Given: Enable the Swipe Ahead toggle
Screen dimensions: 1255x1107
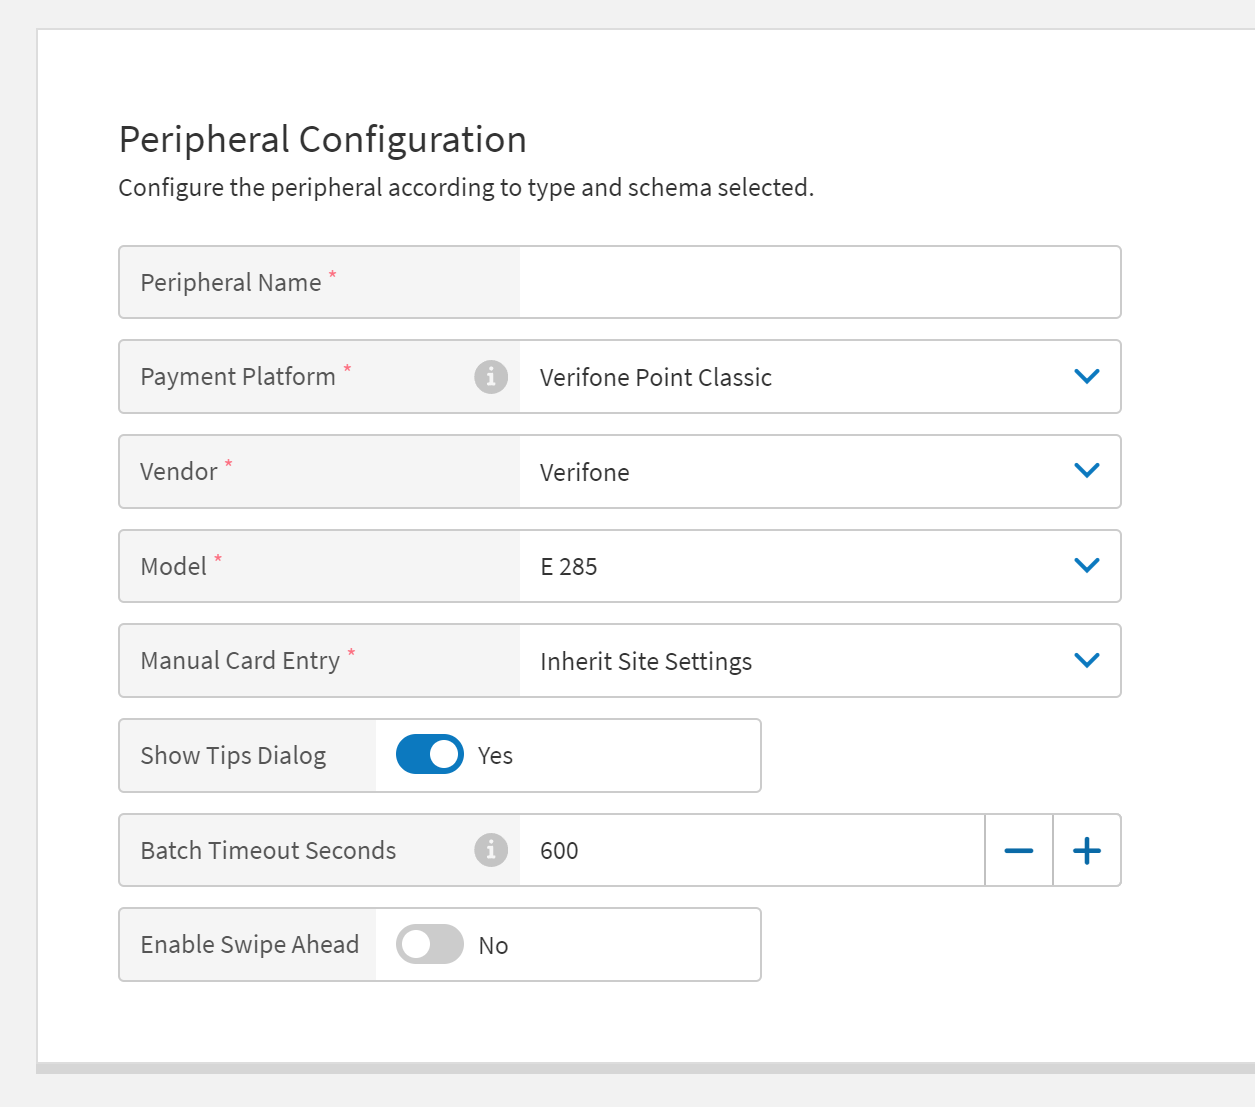Looking at the screenshot, I should click(x=429, y=944).
